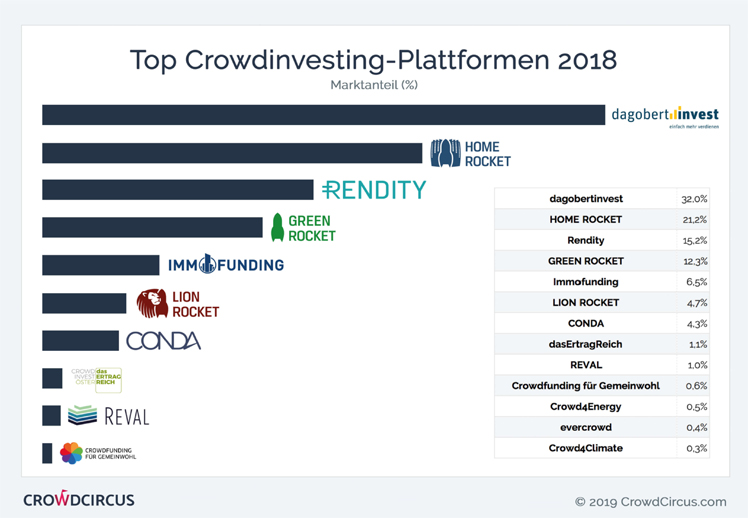748x518 pixels.
Task: Click the chart title 'Top Crowdinvesting-Plattformen 2018'
Action: [373, 60]
